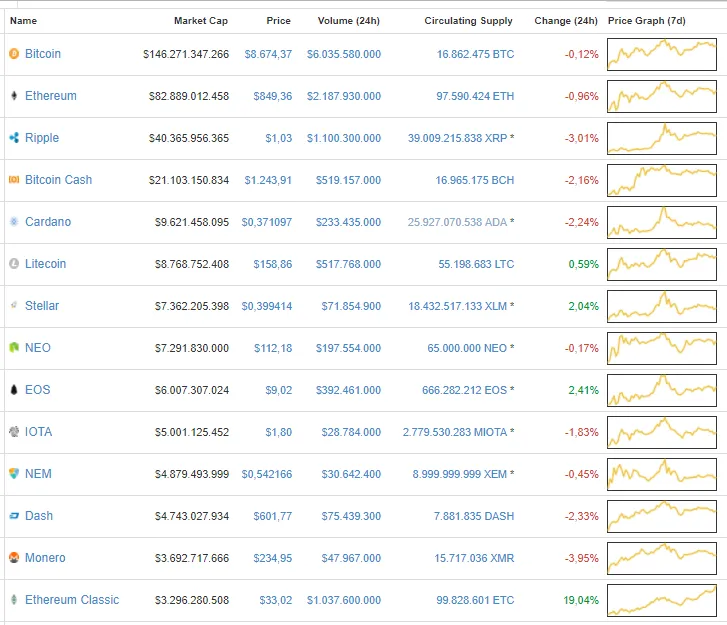Click Bitcoin Cash price $1.243,91
The image size is (727, 625).
268,180
